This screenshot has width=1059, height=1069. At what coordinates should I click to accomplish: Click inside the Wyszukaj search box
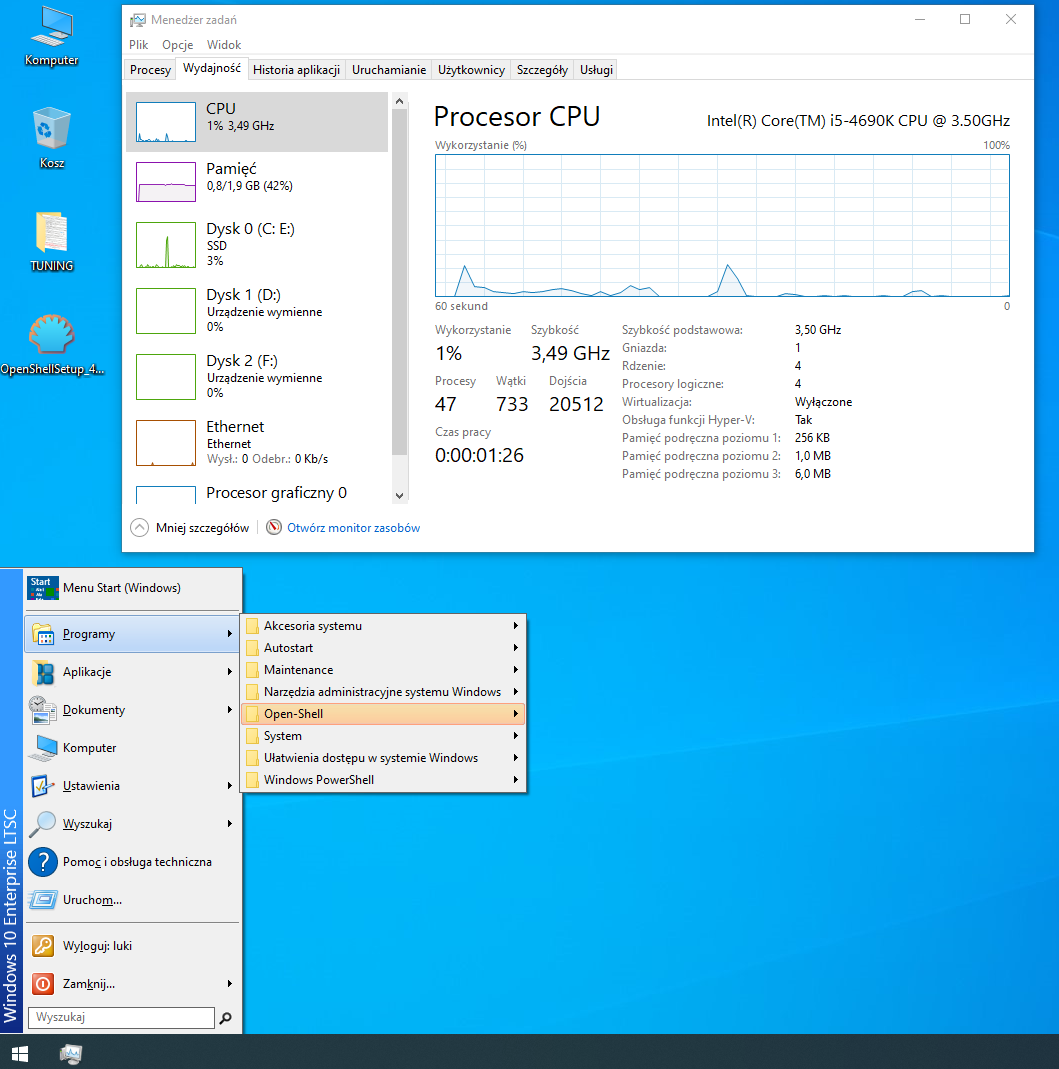(x=121, y=1017)
